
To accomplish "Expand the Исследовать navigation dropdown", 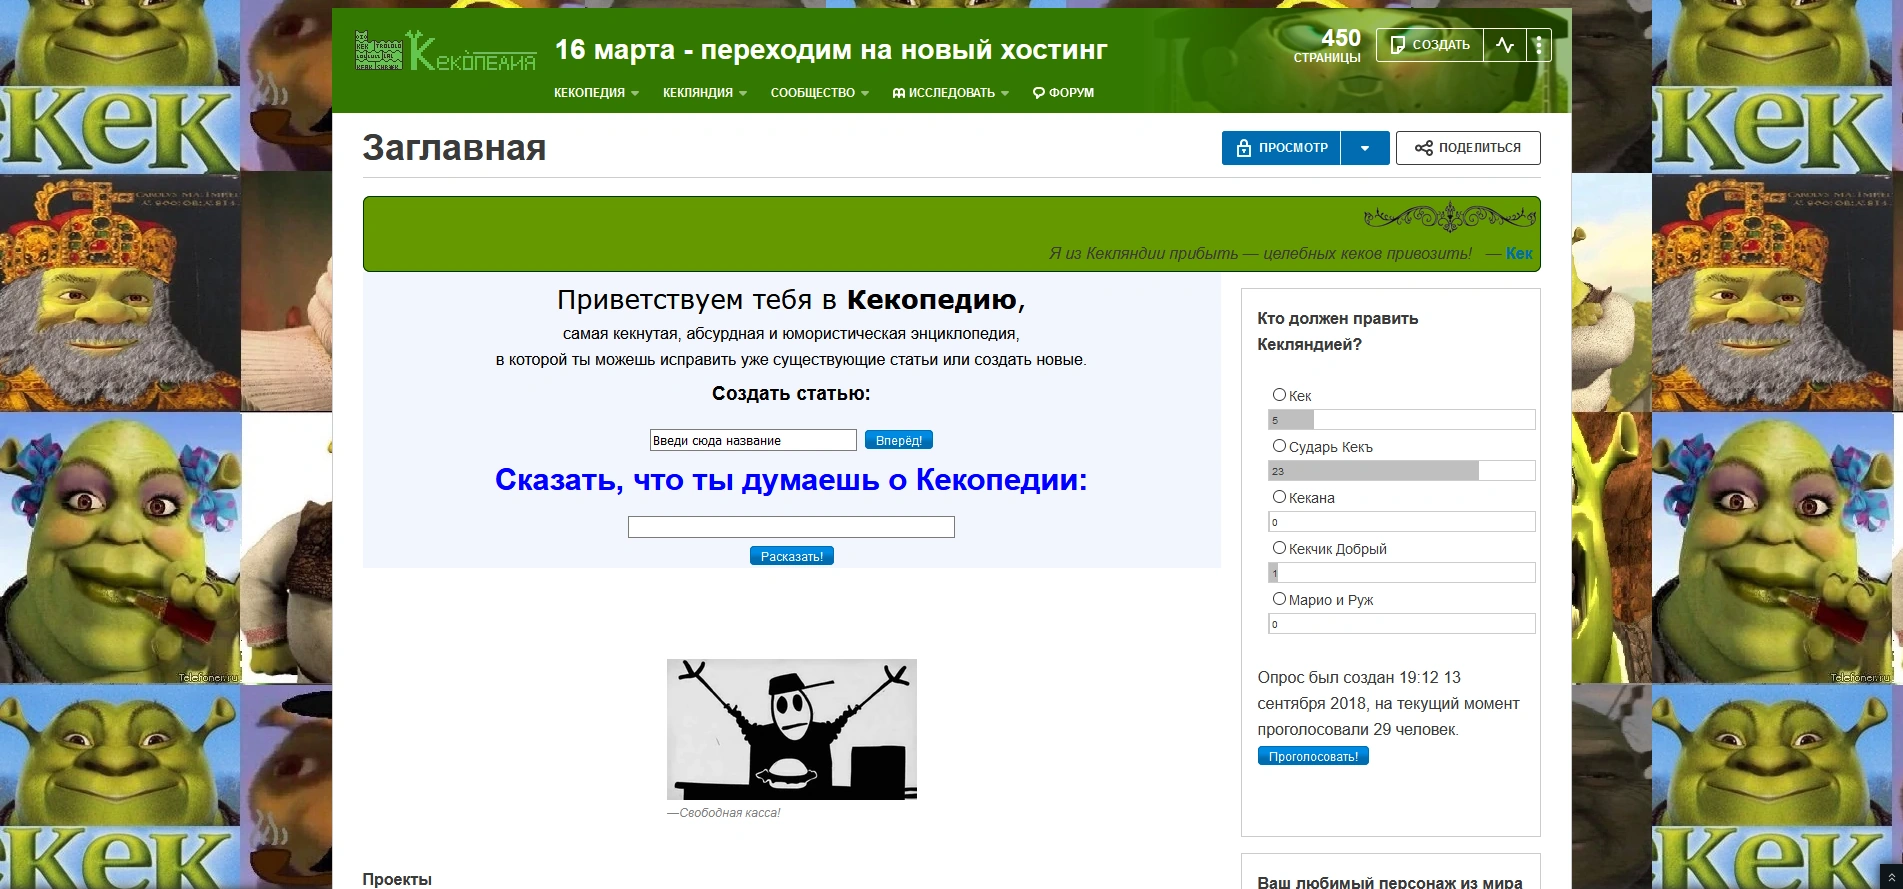I will click(x=951, y=93).
